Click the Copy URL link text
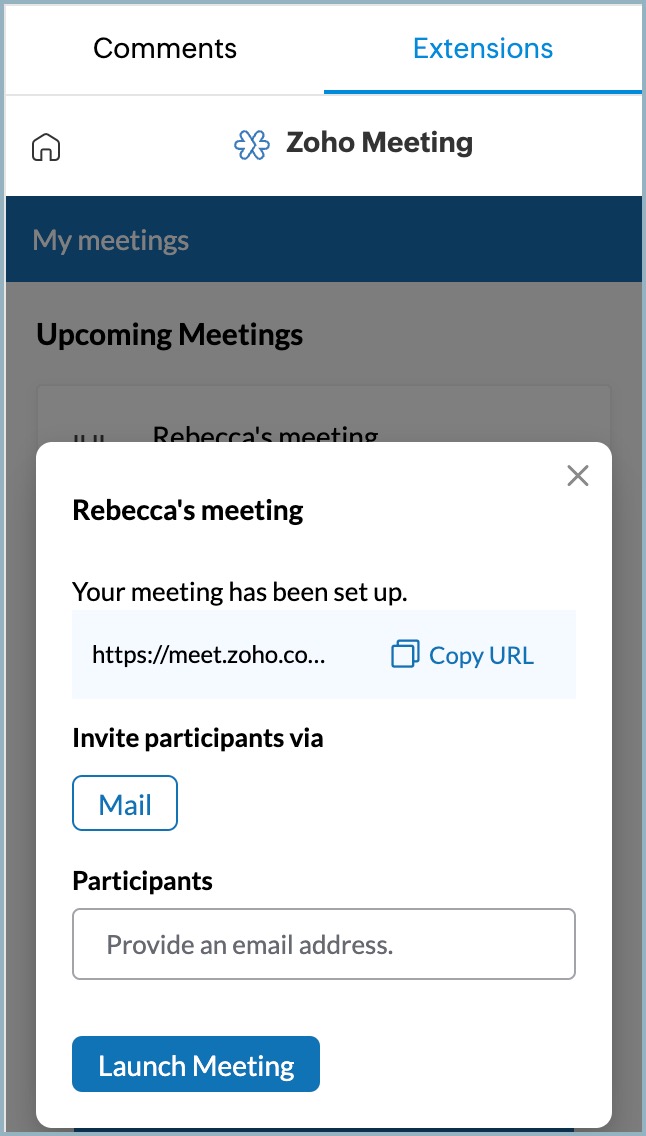The height and width of the screenshot is (1136, 646). [481, 655]
